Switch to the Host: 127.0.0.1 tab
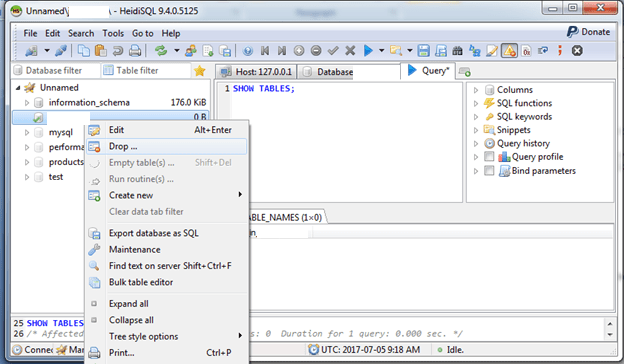This screenshot has height=364, width=624. [256, 72]
